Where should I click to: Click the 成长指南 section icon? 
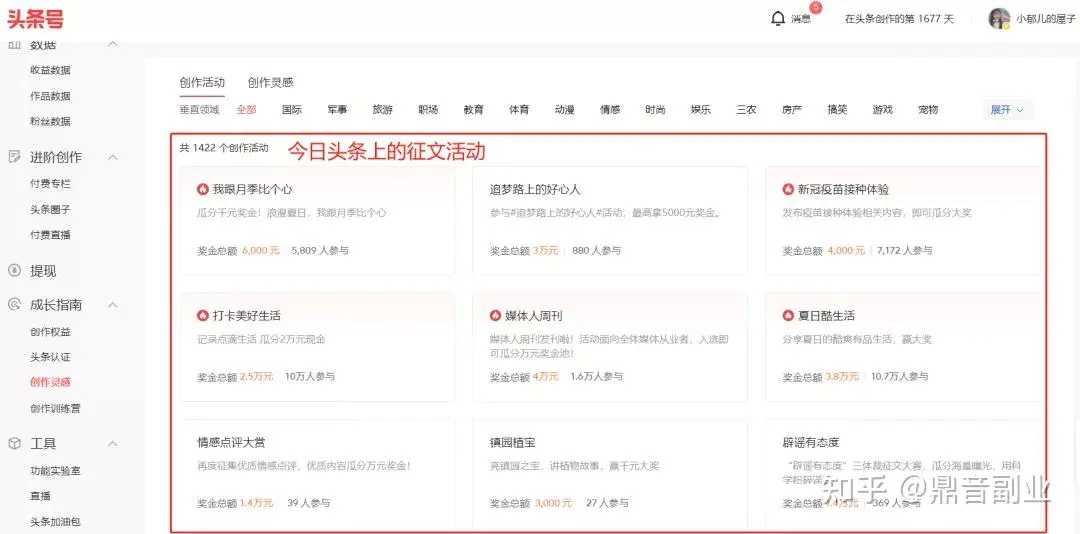pyautogui.click(x=14, y=305)
